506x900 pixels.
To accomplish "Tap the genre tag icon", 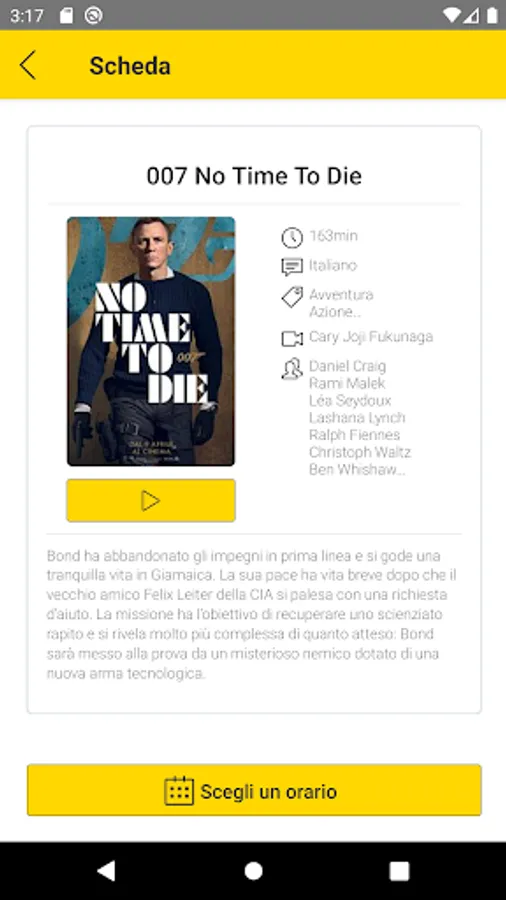I will 292,297.
